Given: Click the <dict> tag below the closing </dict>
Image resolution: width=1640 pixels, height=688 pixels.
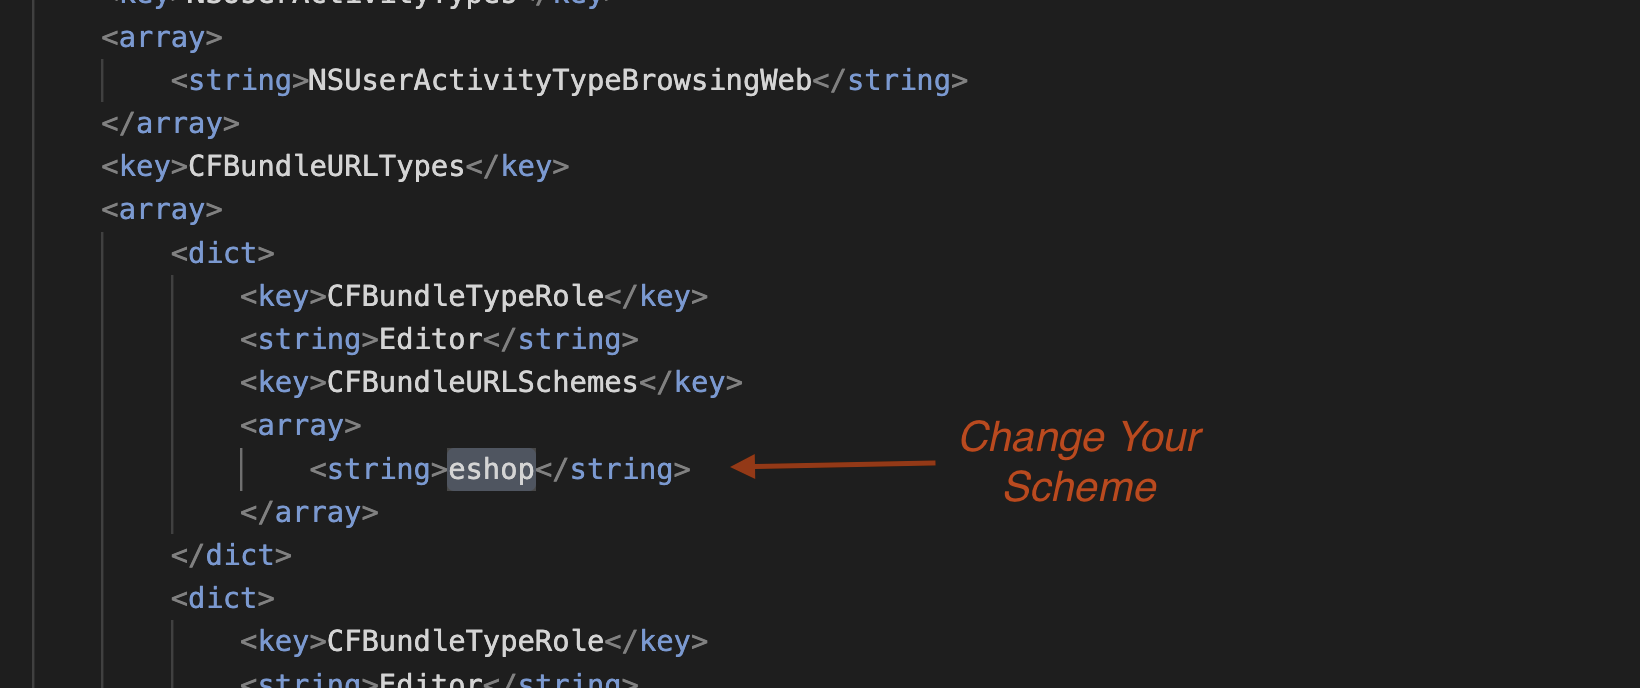Looking at the screenshot, I should (x=222, y=598).
